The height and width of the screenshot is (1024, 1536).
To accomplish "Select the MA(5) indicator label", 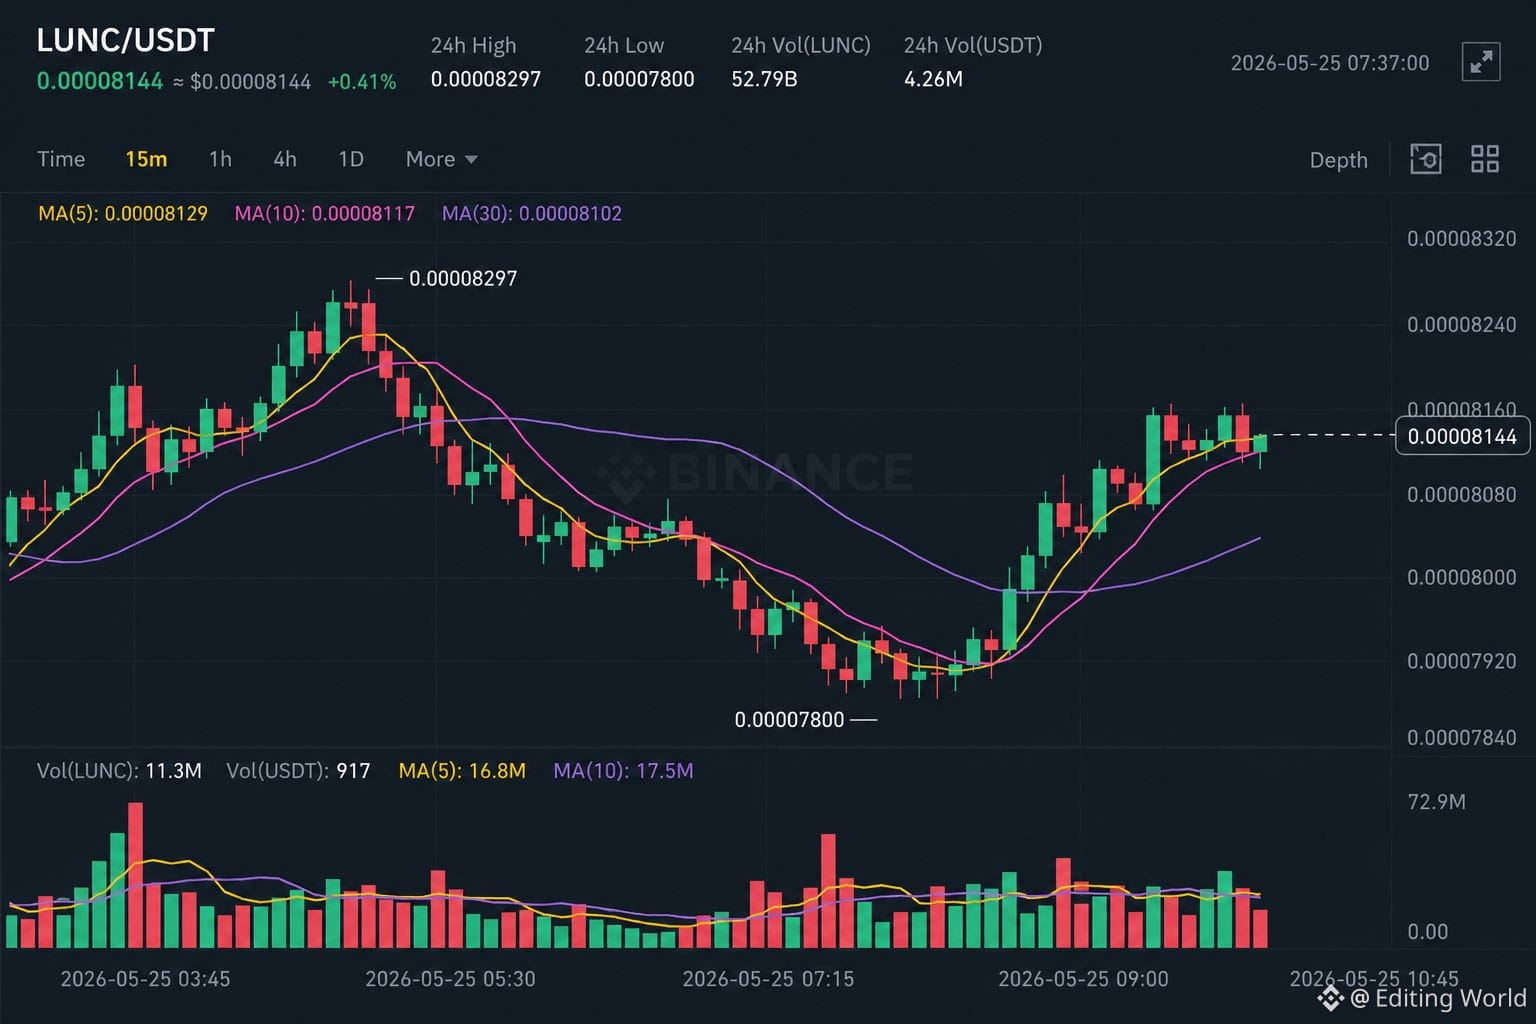I will pyautogui.click(x=123, y=213).
